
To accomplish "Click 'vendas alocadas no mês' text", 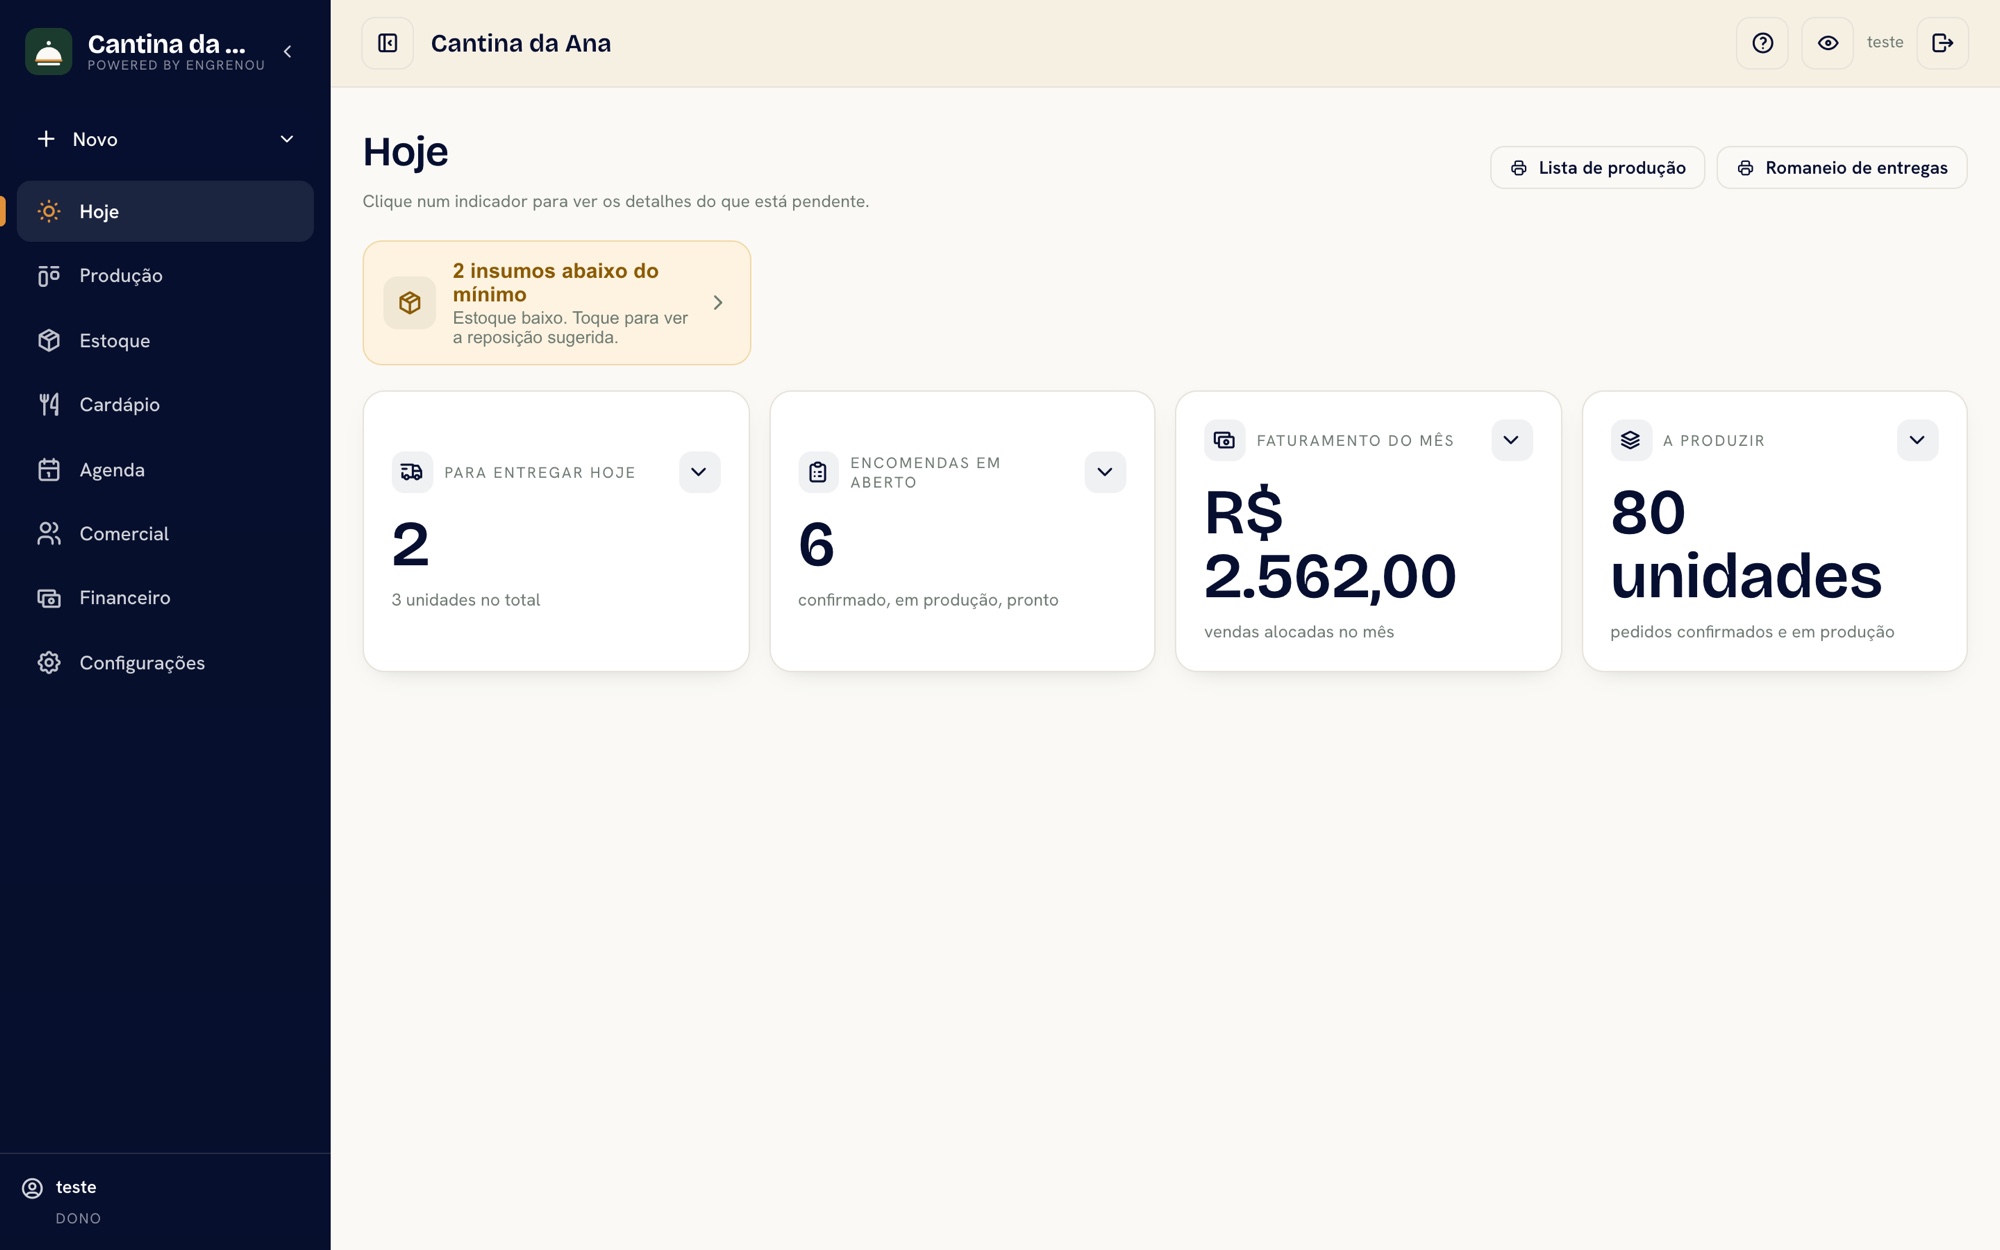I will (x=1299, y=632).
